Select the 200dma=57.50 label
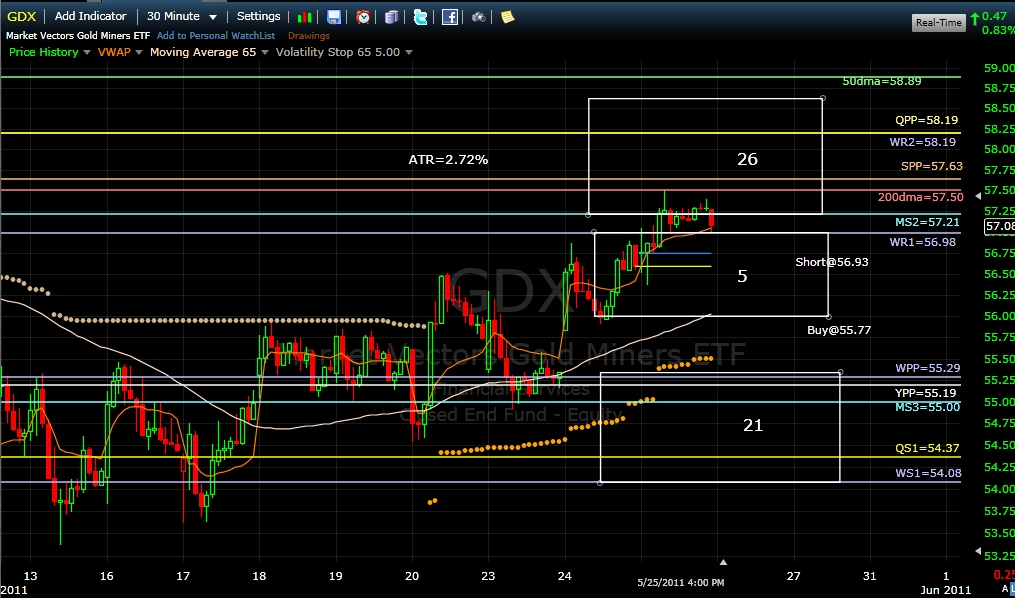1015x598 pixels. coord(920,197)
